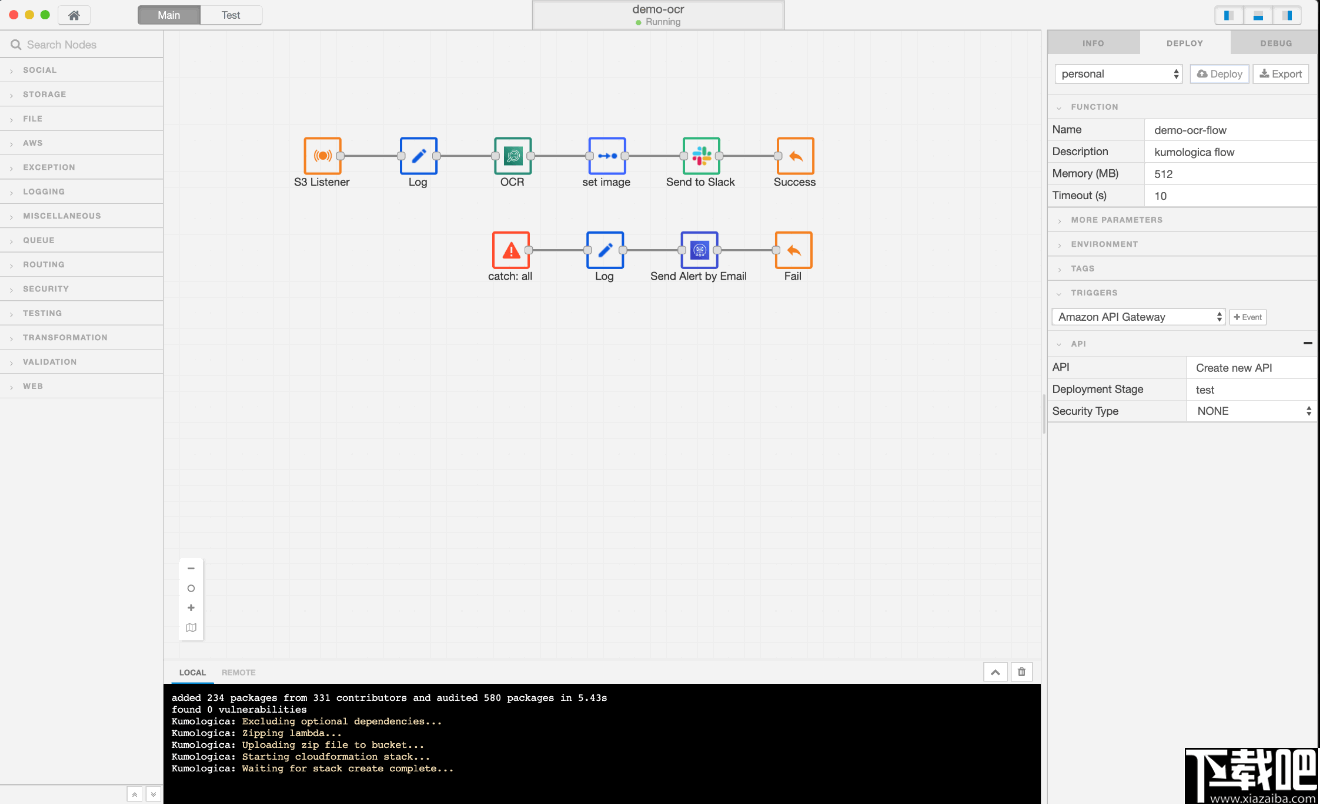Expand the AWS node category

pos(81,143)
